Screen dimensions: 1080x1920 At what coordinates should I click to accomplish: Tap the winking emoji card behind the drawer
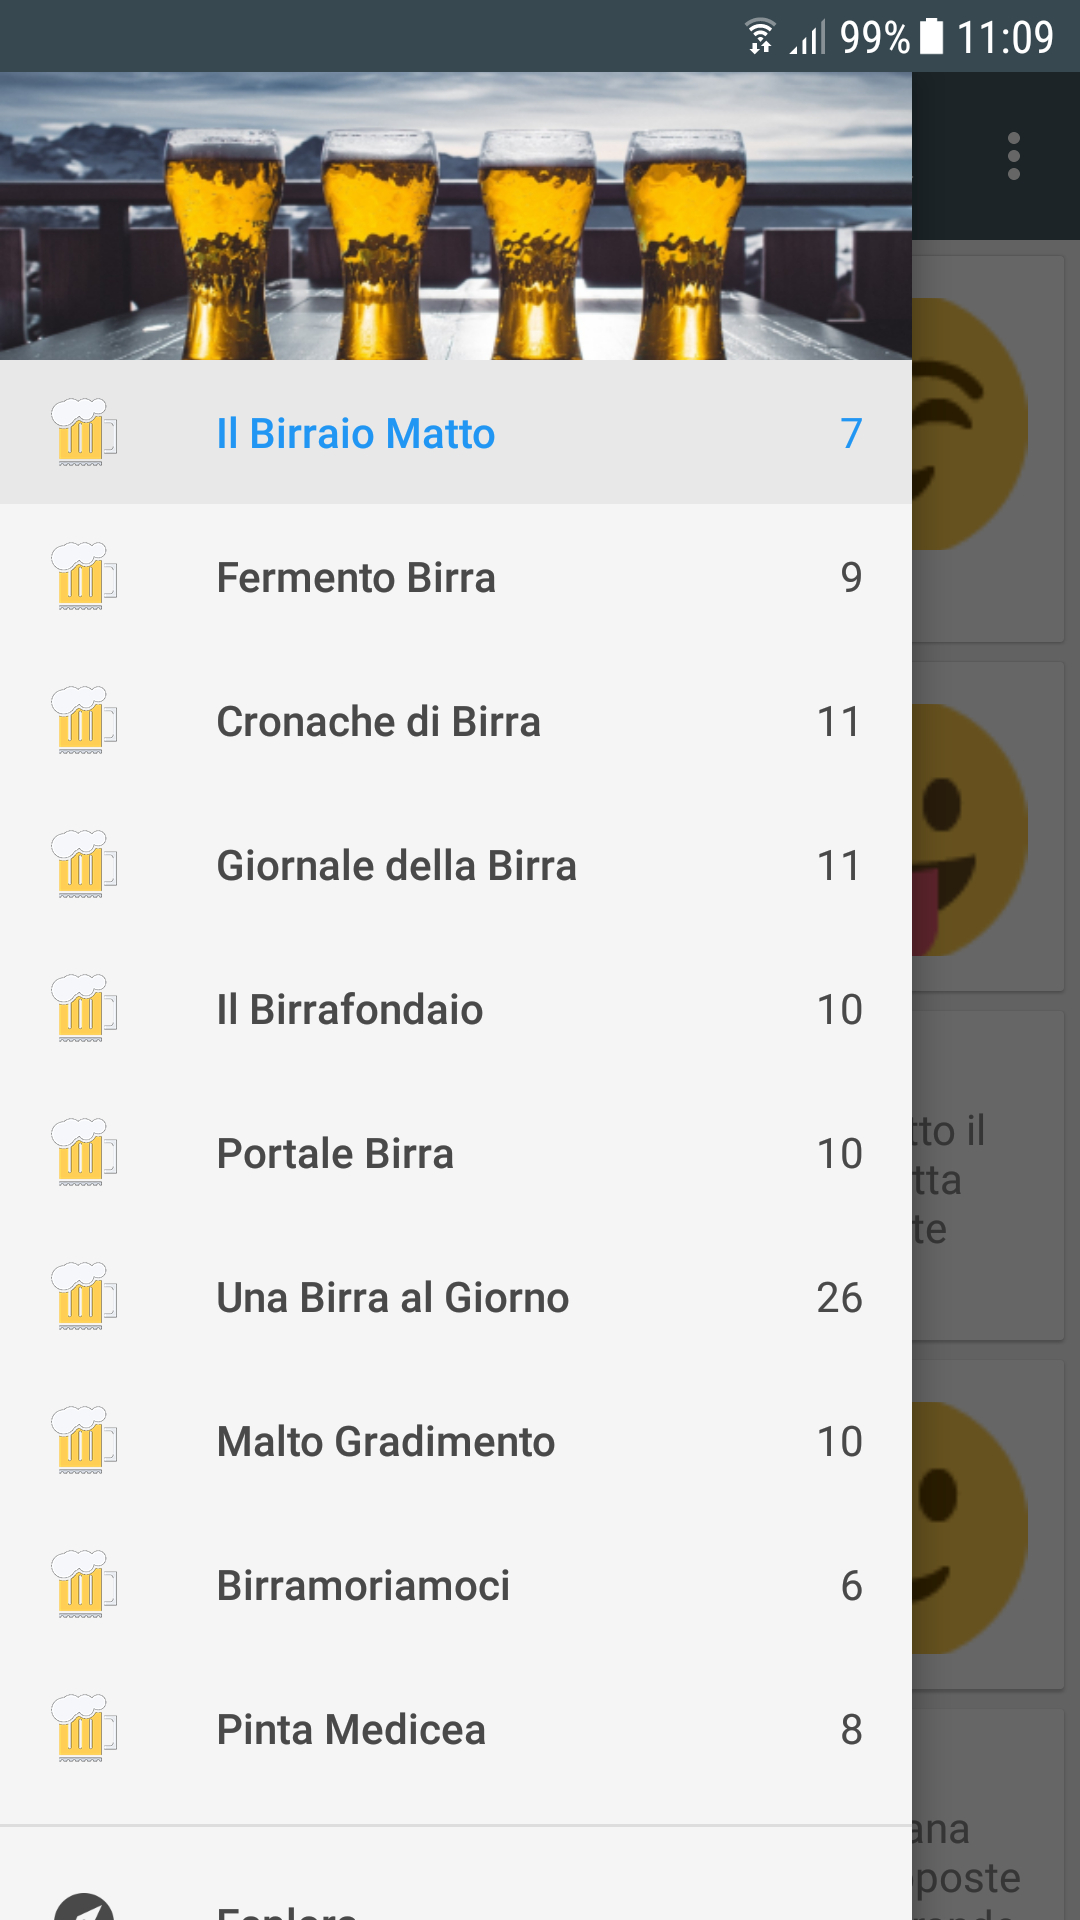(x=988, y=450)
